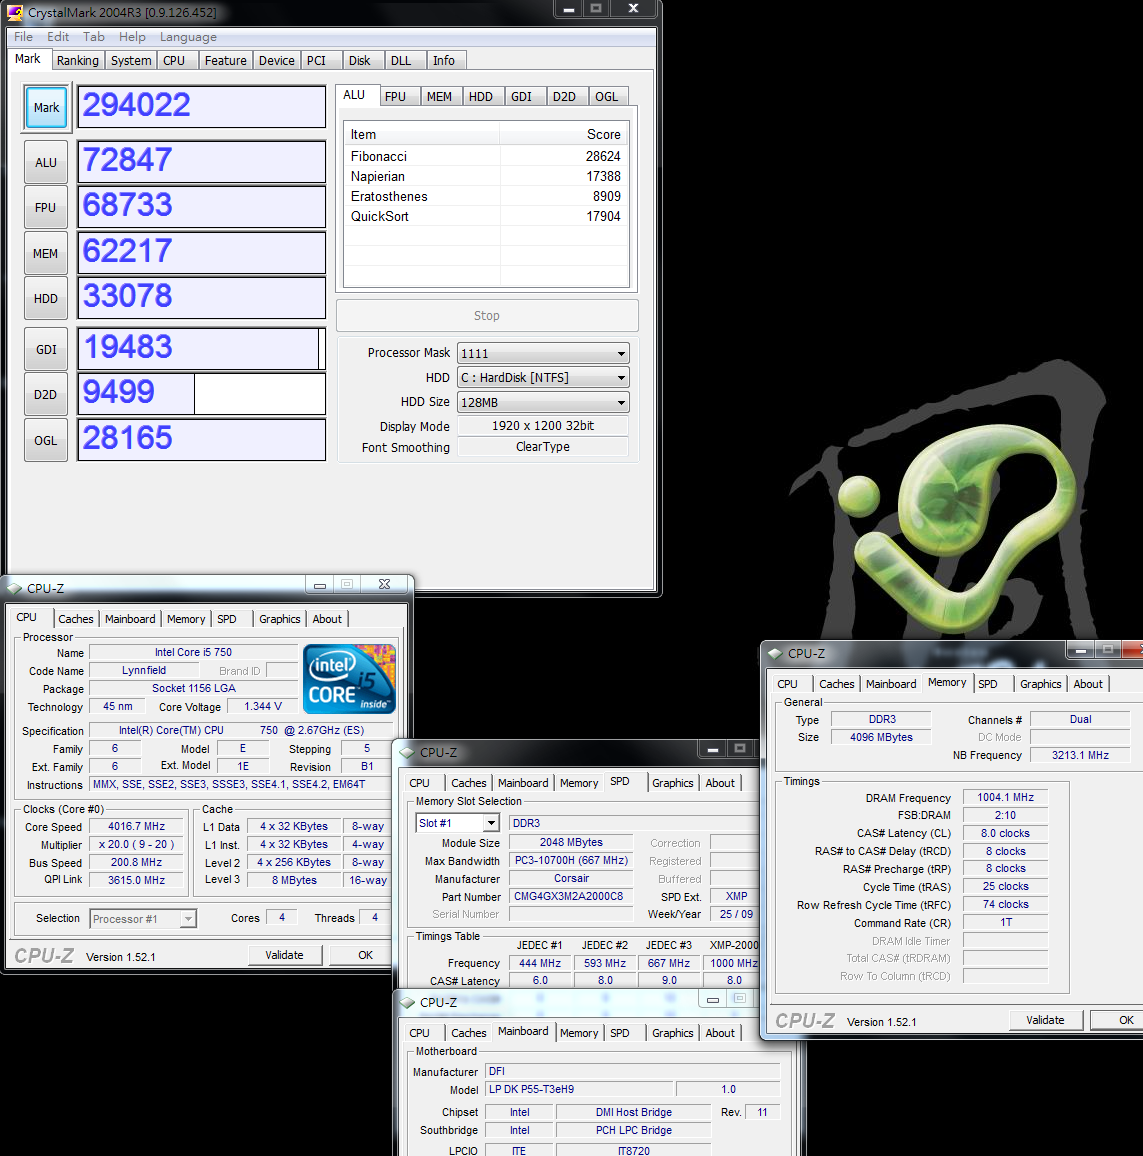
Task: Click the CPU-Z icon on the Lynnfield processor window
Action: point(15,588)
